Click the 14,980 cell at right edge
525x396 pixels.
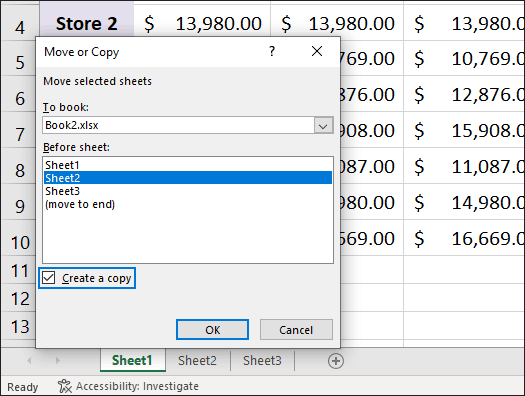pos(464,202)
